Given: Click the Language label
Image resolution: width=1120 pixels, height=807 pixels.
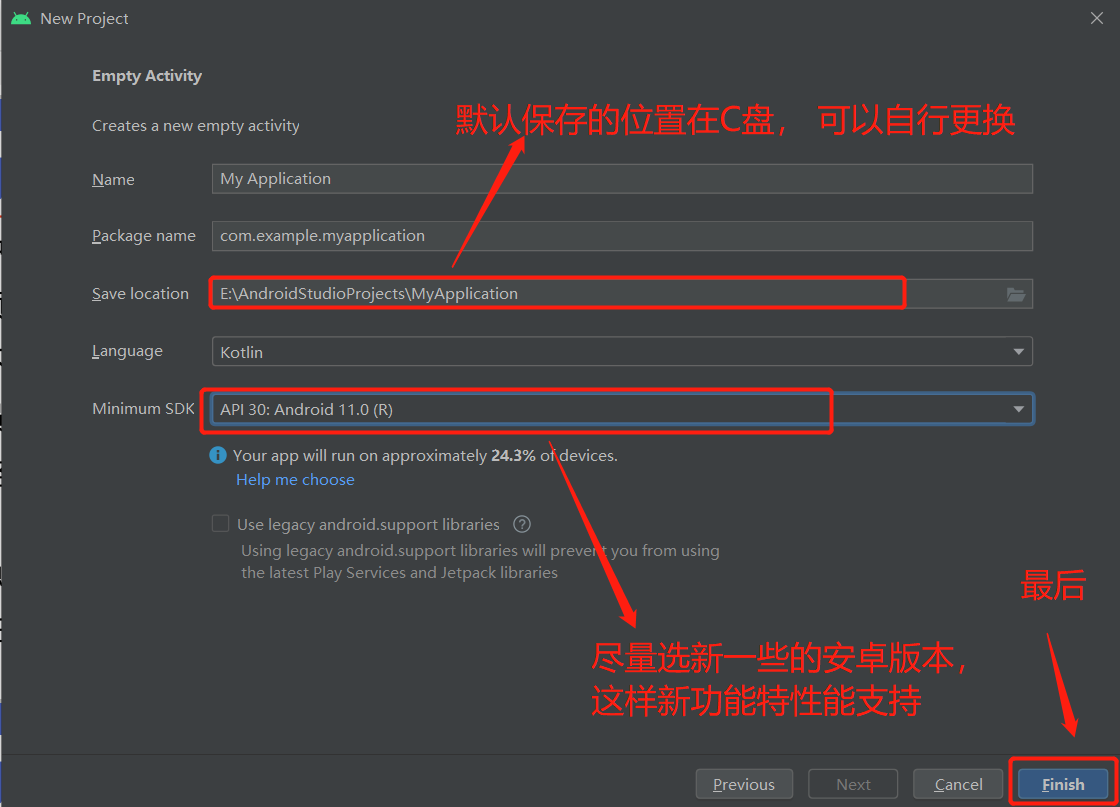Looking at the screenshot, I should 127,351.
